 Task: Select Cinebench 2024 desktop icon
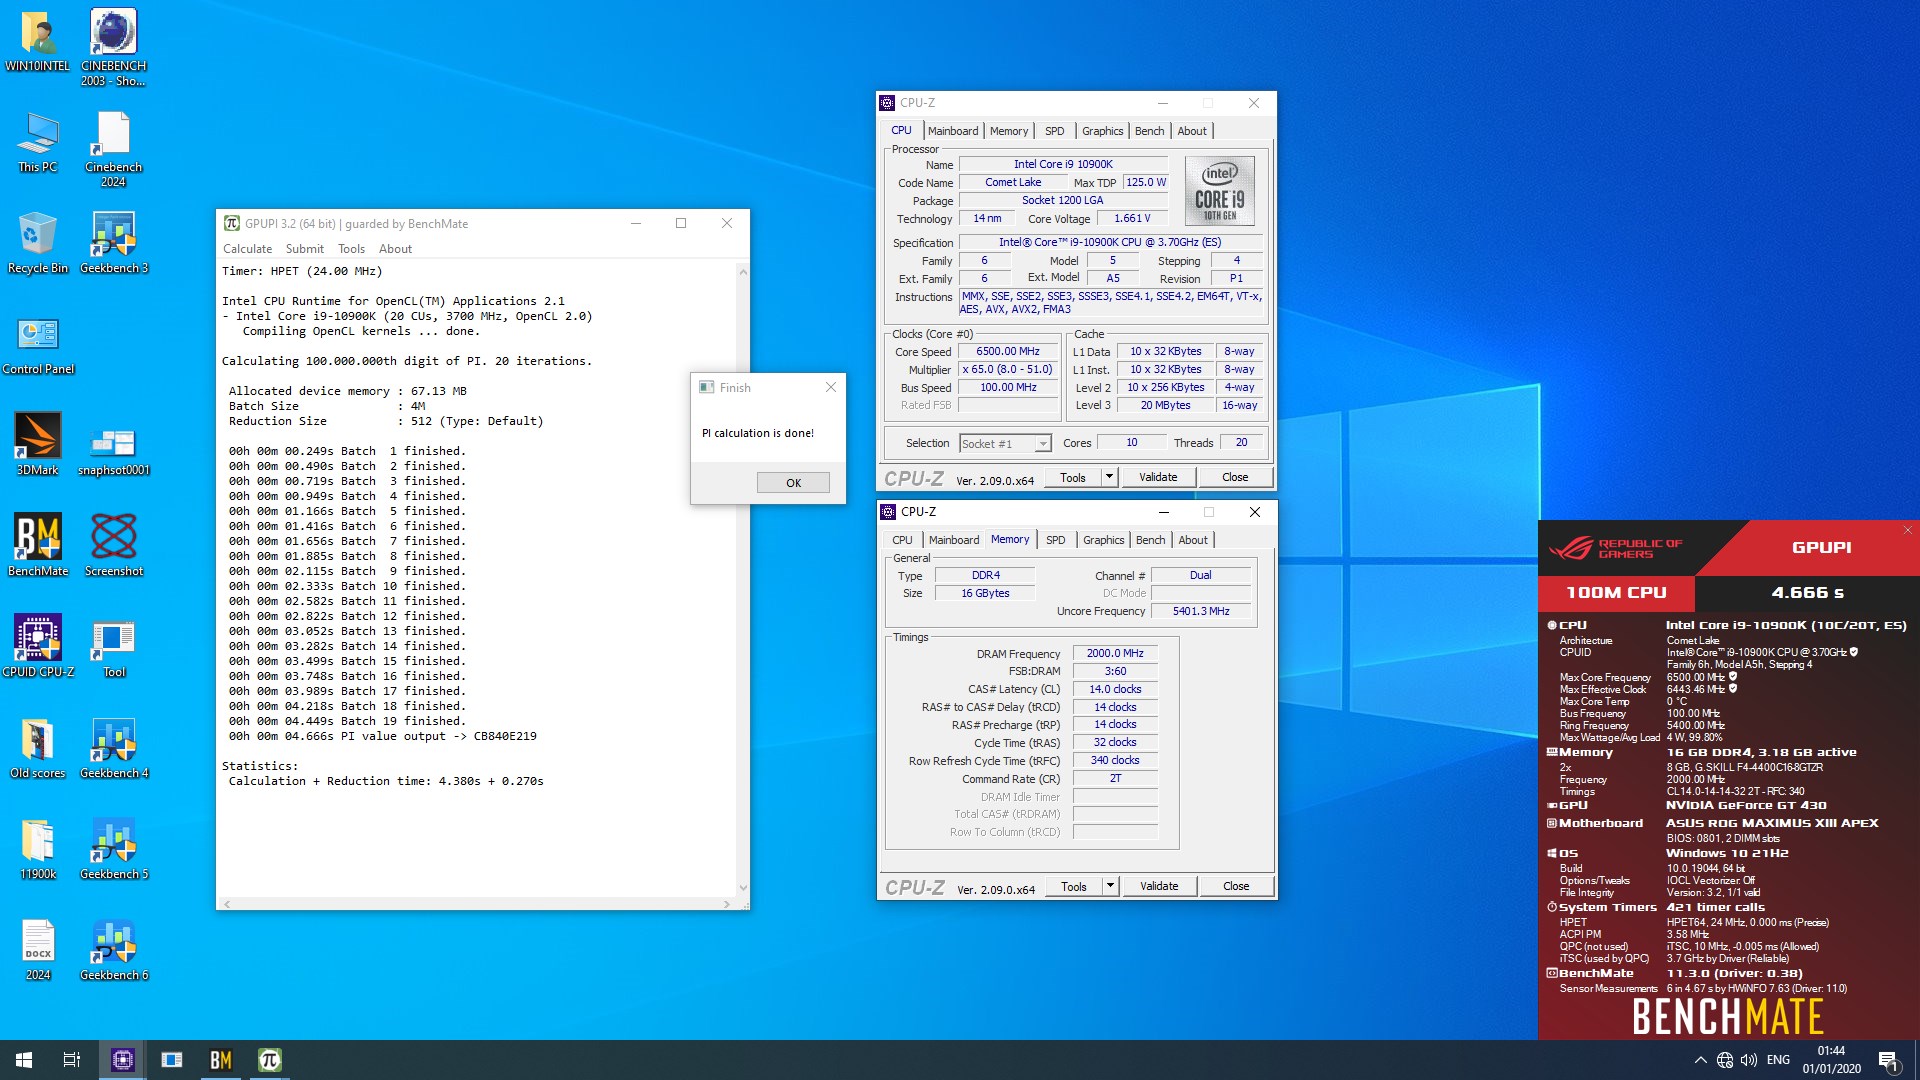(113, 149)
